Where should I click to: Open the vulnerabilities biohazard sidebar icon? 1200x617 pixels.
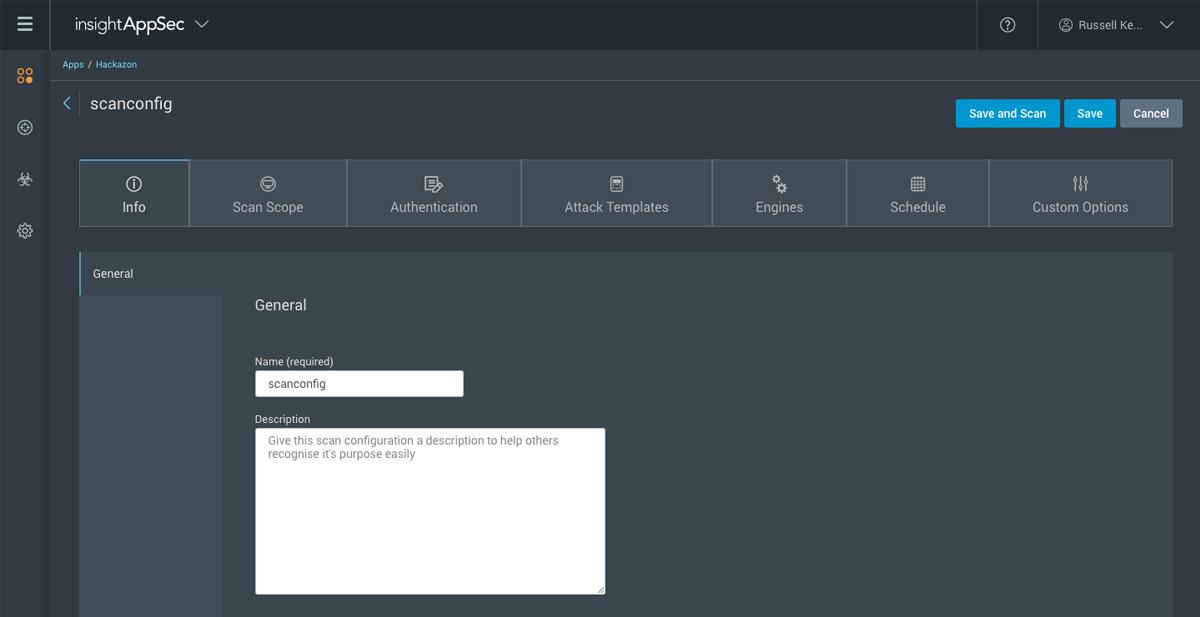pyautogui.click(x=25, y=180)
